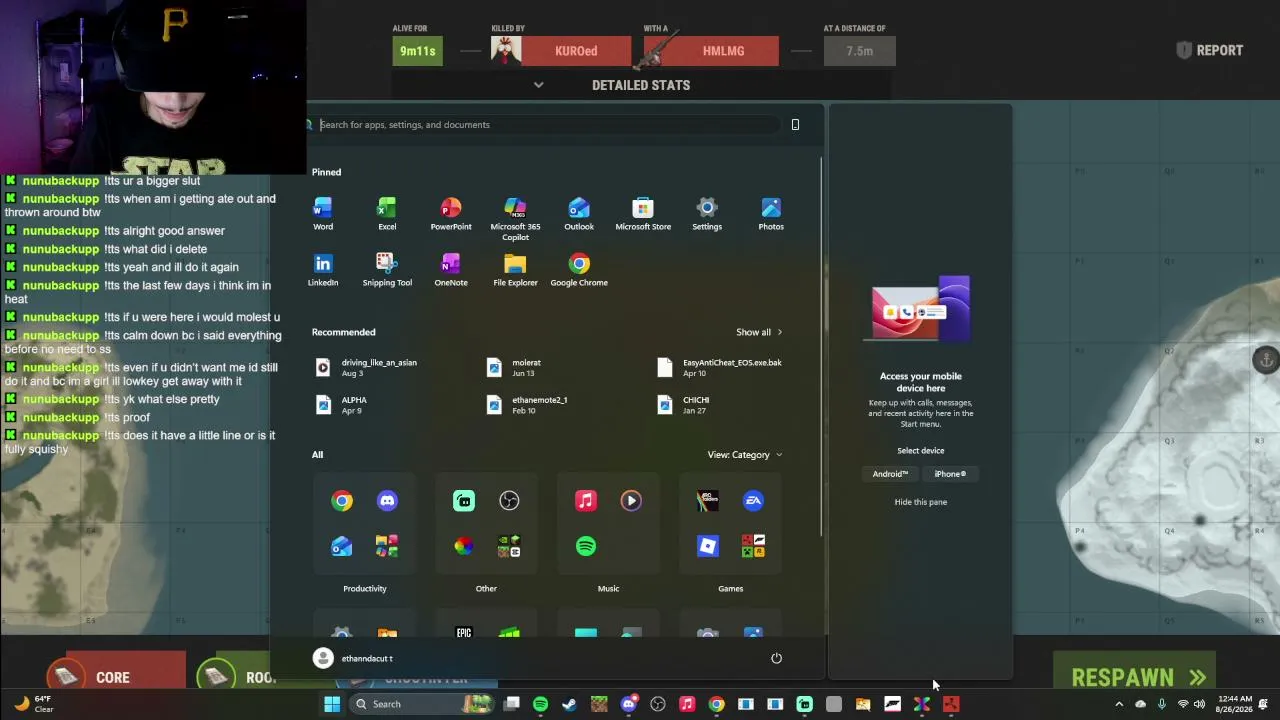The width and height of the screenshot is (1280, 720).
Task: Open Discord in the Productivity category
Action: tap(387, 501)
